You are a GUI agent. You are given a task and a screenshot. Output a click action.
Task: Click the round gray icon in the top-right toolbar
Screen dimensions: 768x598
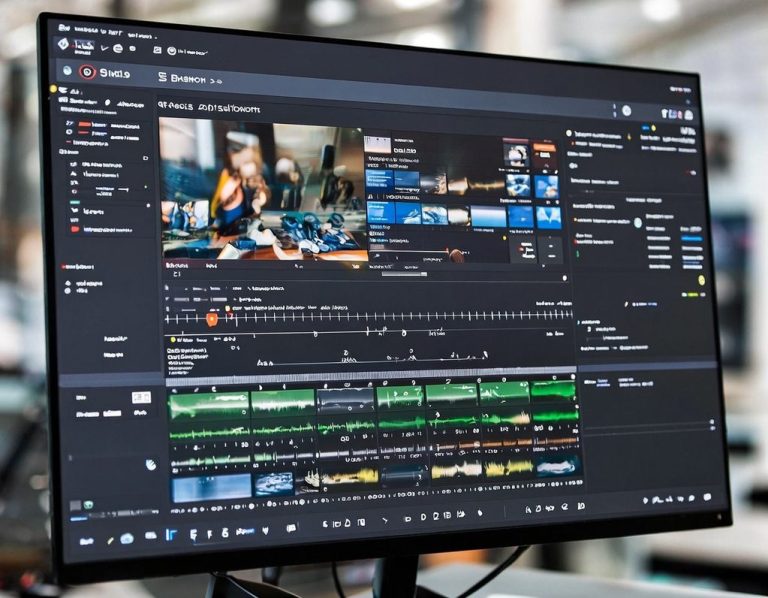pyautogui.click(x=626, y=111)
